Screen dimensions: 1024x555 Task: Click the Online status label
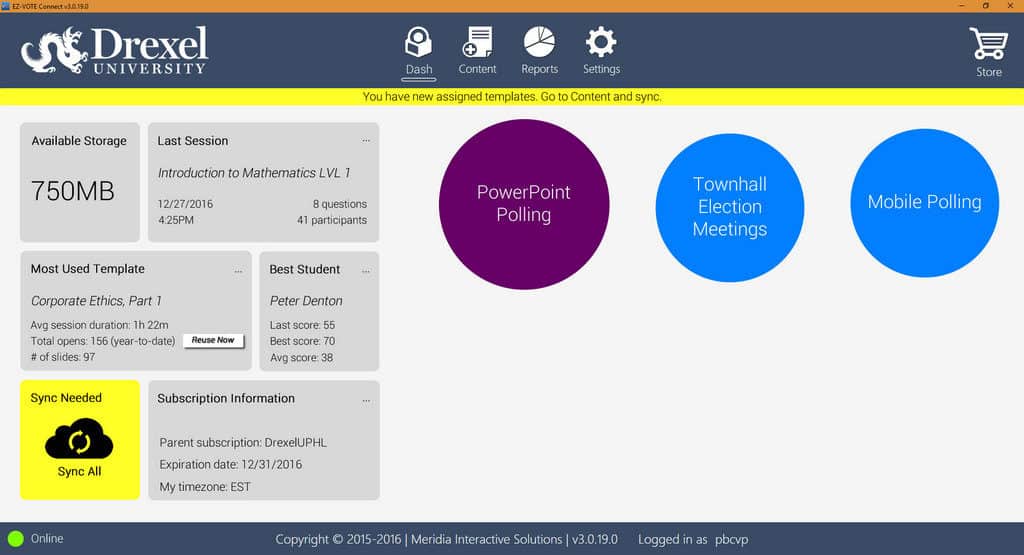47,539
